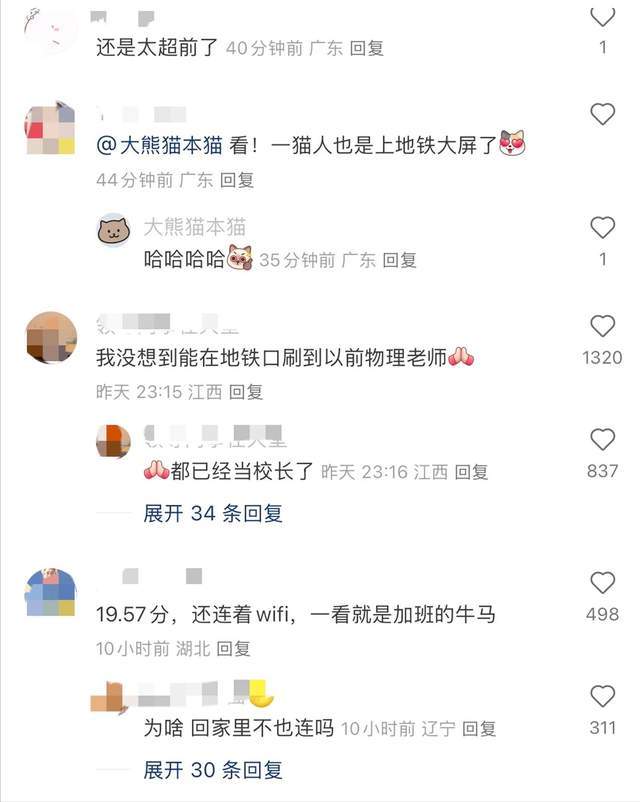Expand the 34 replies thread

pyautogui.click(x=213, y=513)
